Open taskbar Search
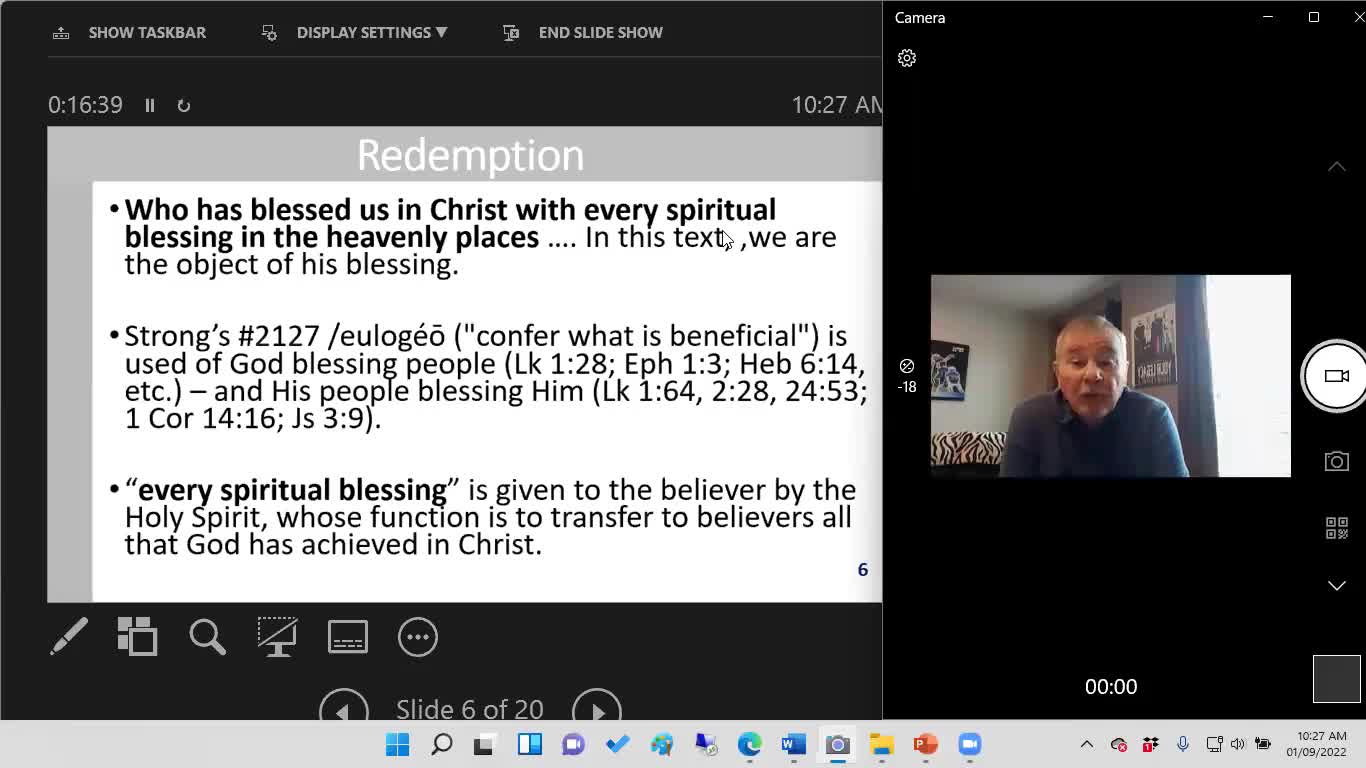The width and height of the screenshot is (1366, 768). (441, 745)
